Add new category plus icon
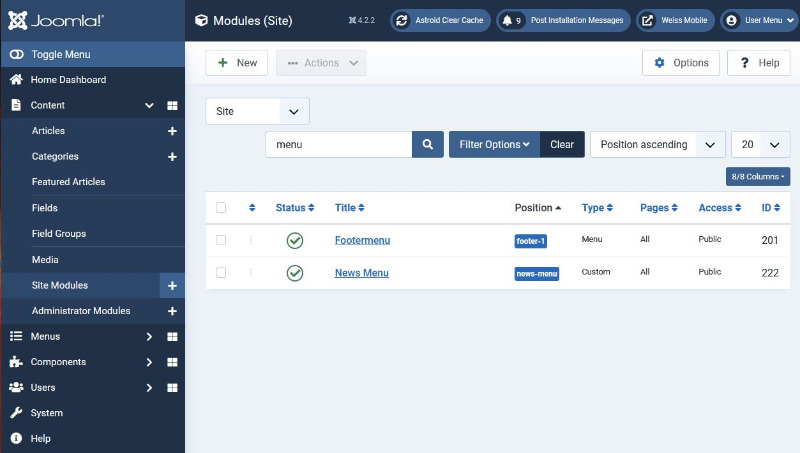Viewport: 800px width, 453px height. 172,157
